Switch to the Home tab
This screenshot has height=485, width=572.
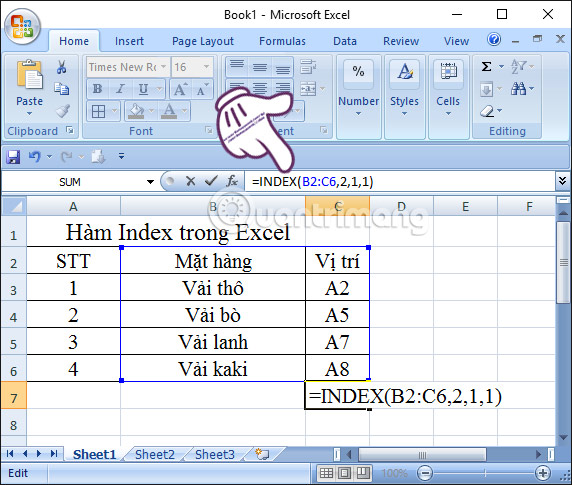tap(74, 41)
